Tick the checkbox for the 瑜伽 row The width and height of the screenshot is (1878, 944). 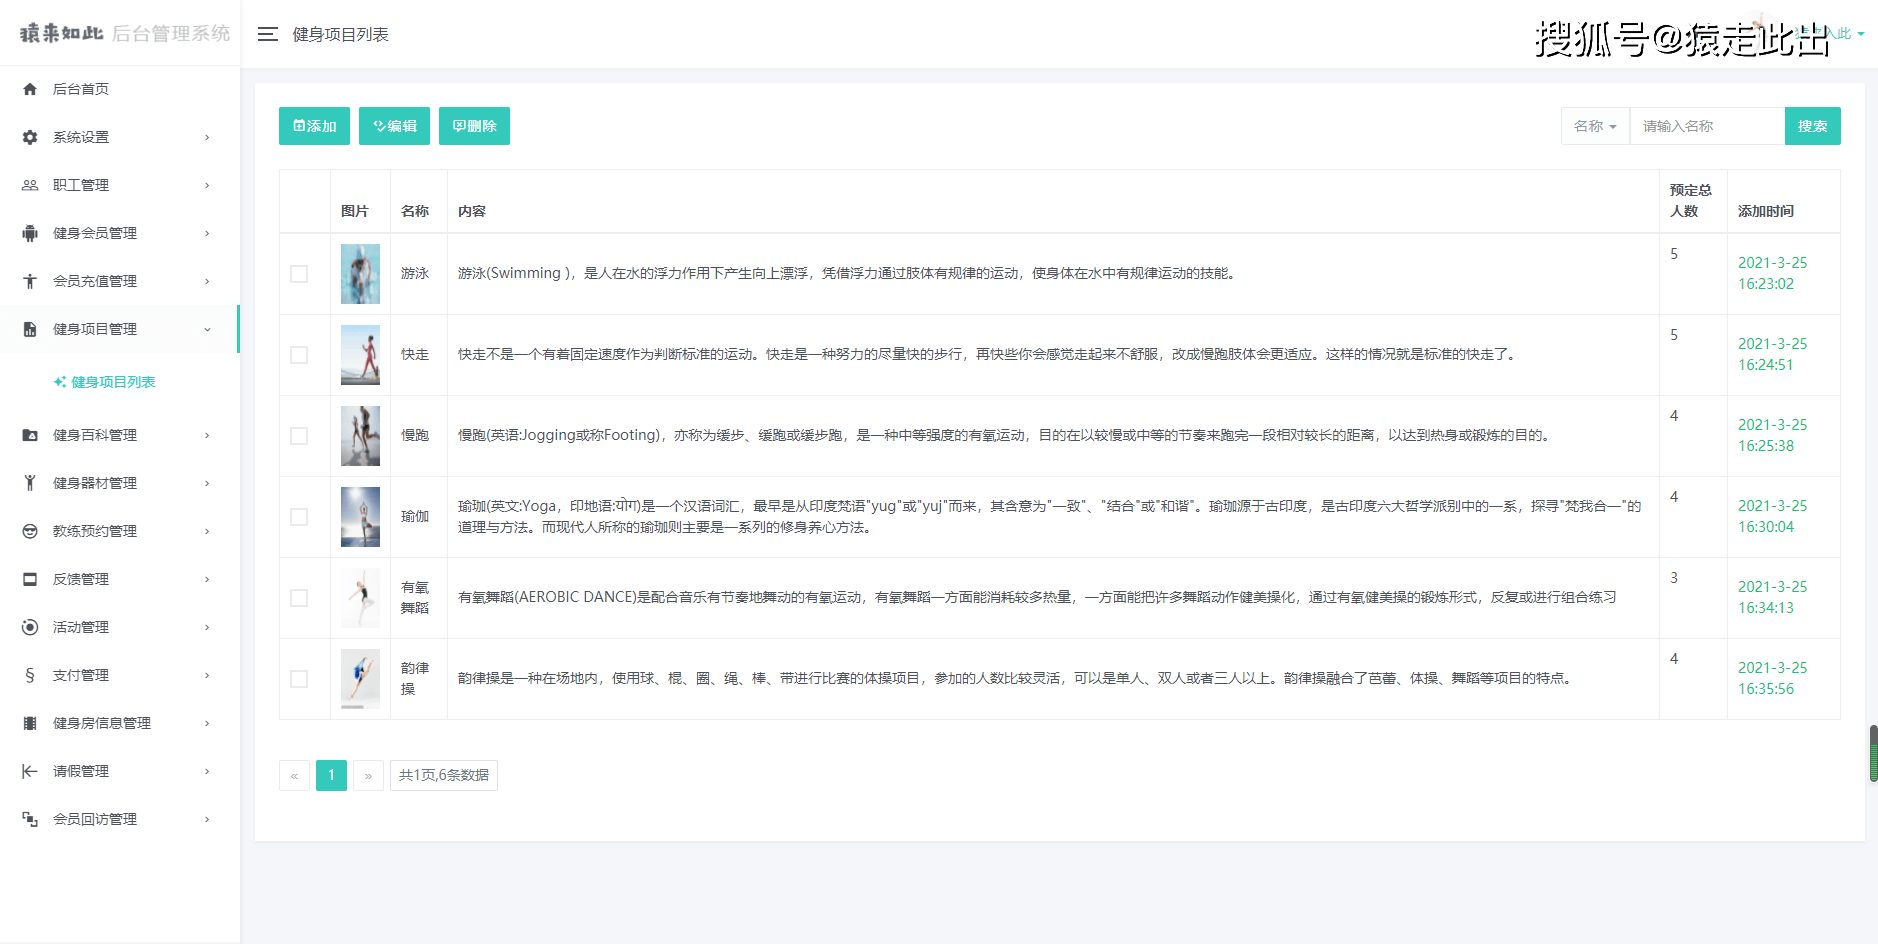pos(299,516)
